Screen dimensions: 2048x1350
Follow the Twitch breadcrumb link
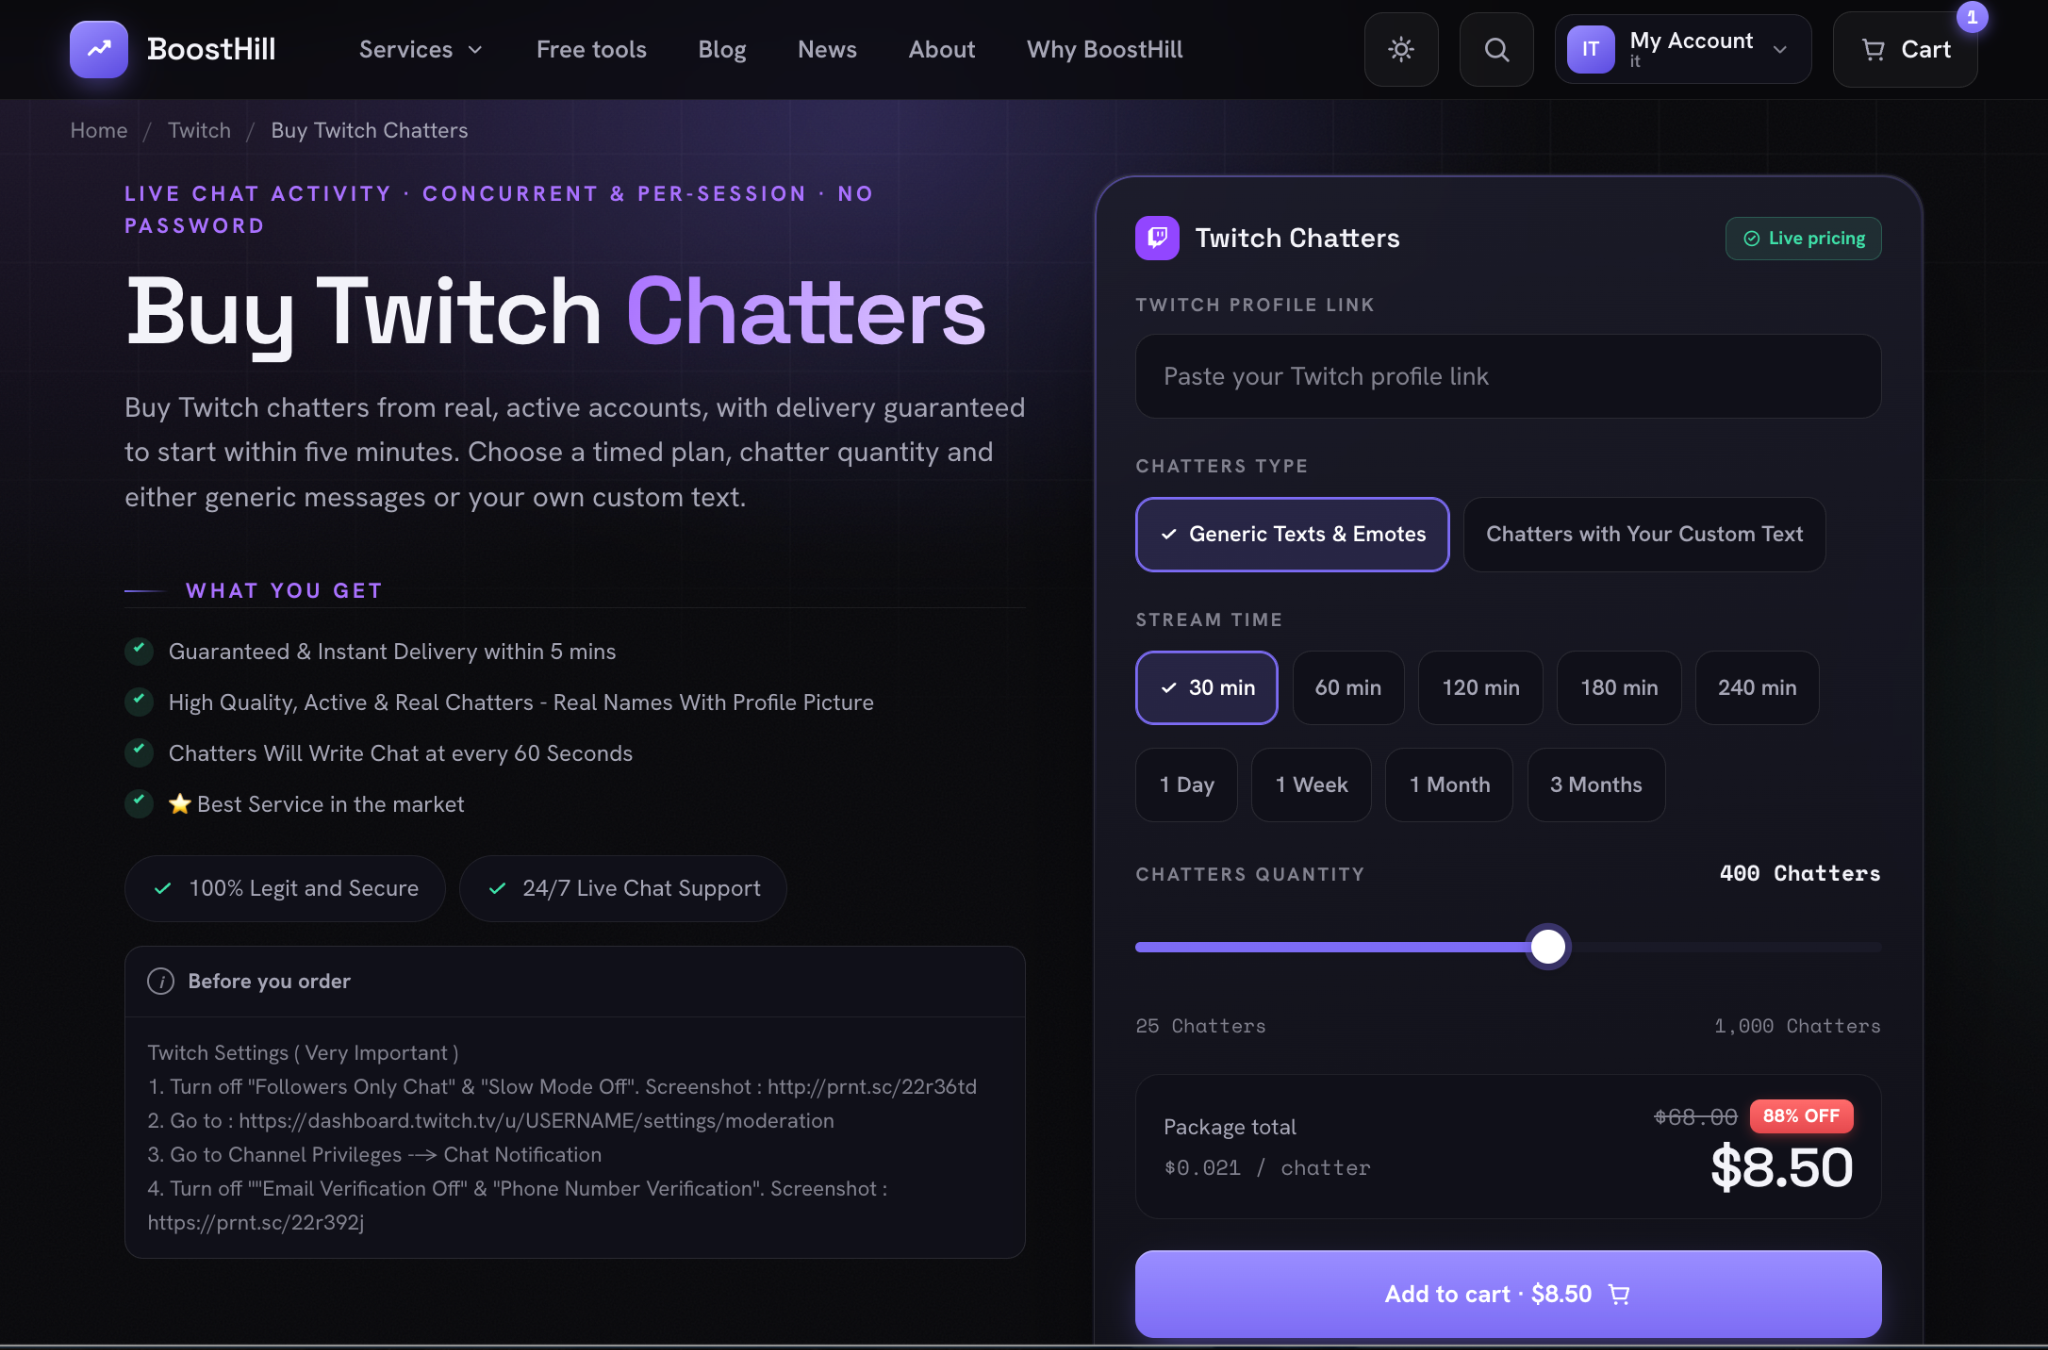199,130
